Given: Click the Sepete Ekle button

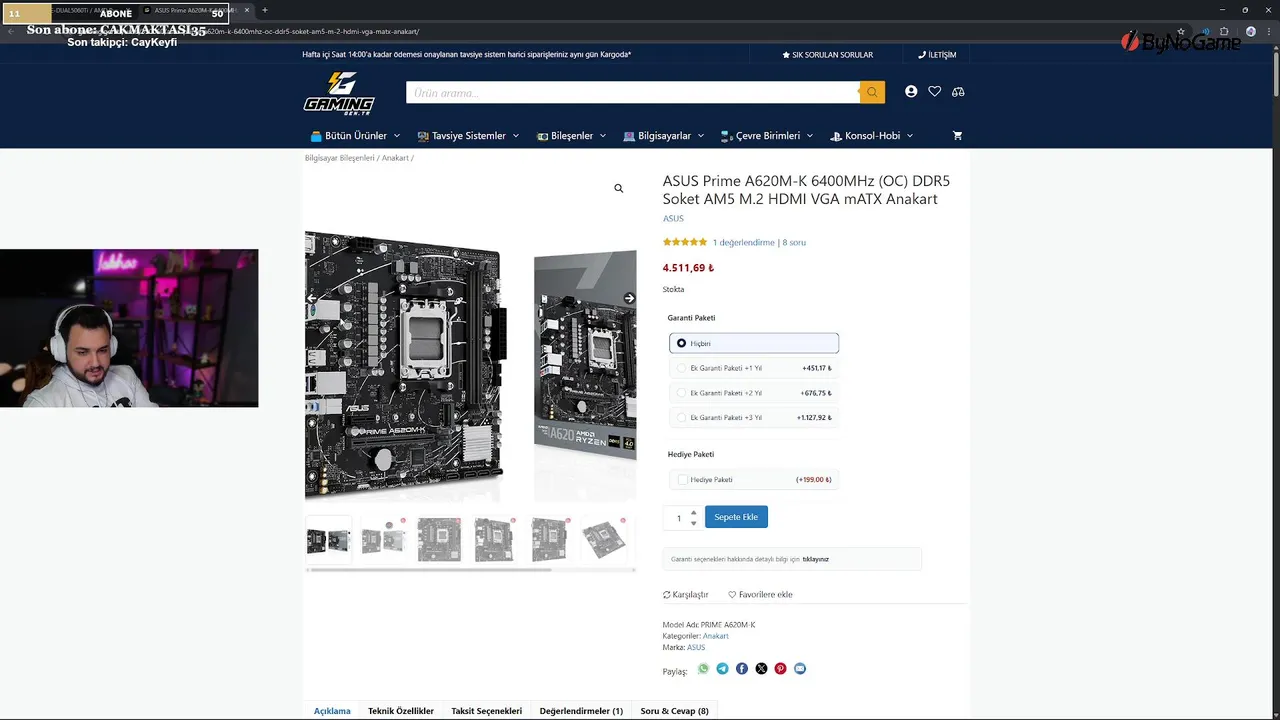Looking at the screenshot, I should [736, 517].
